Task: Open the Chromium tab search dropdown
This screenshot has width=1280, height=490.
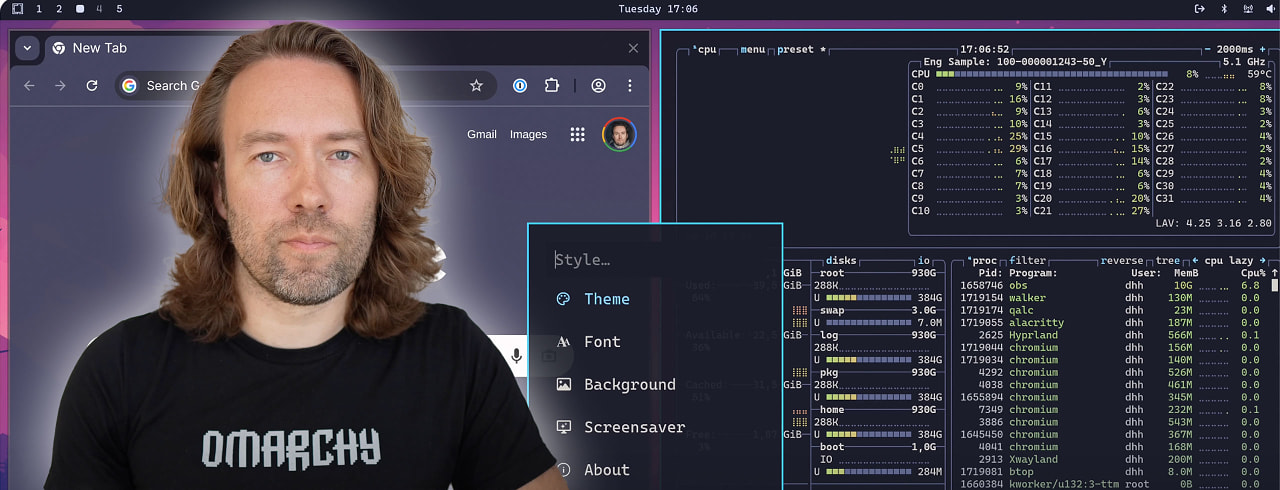Action: (27, 48)
